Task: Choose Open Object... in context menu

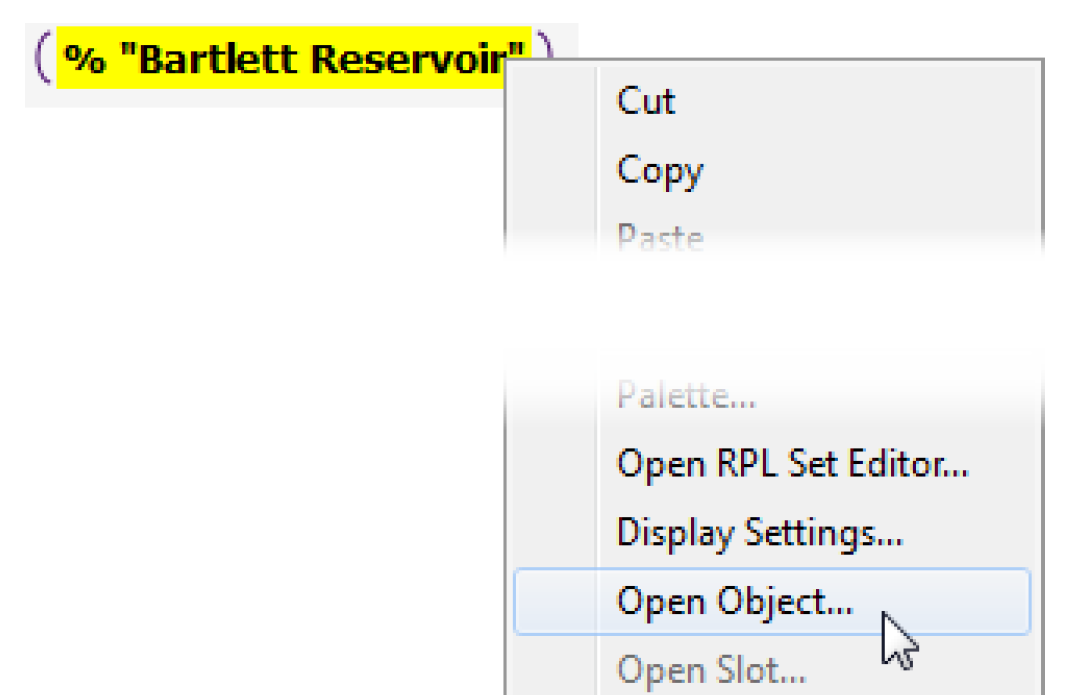Action: point(735,601)
